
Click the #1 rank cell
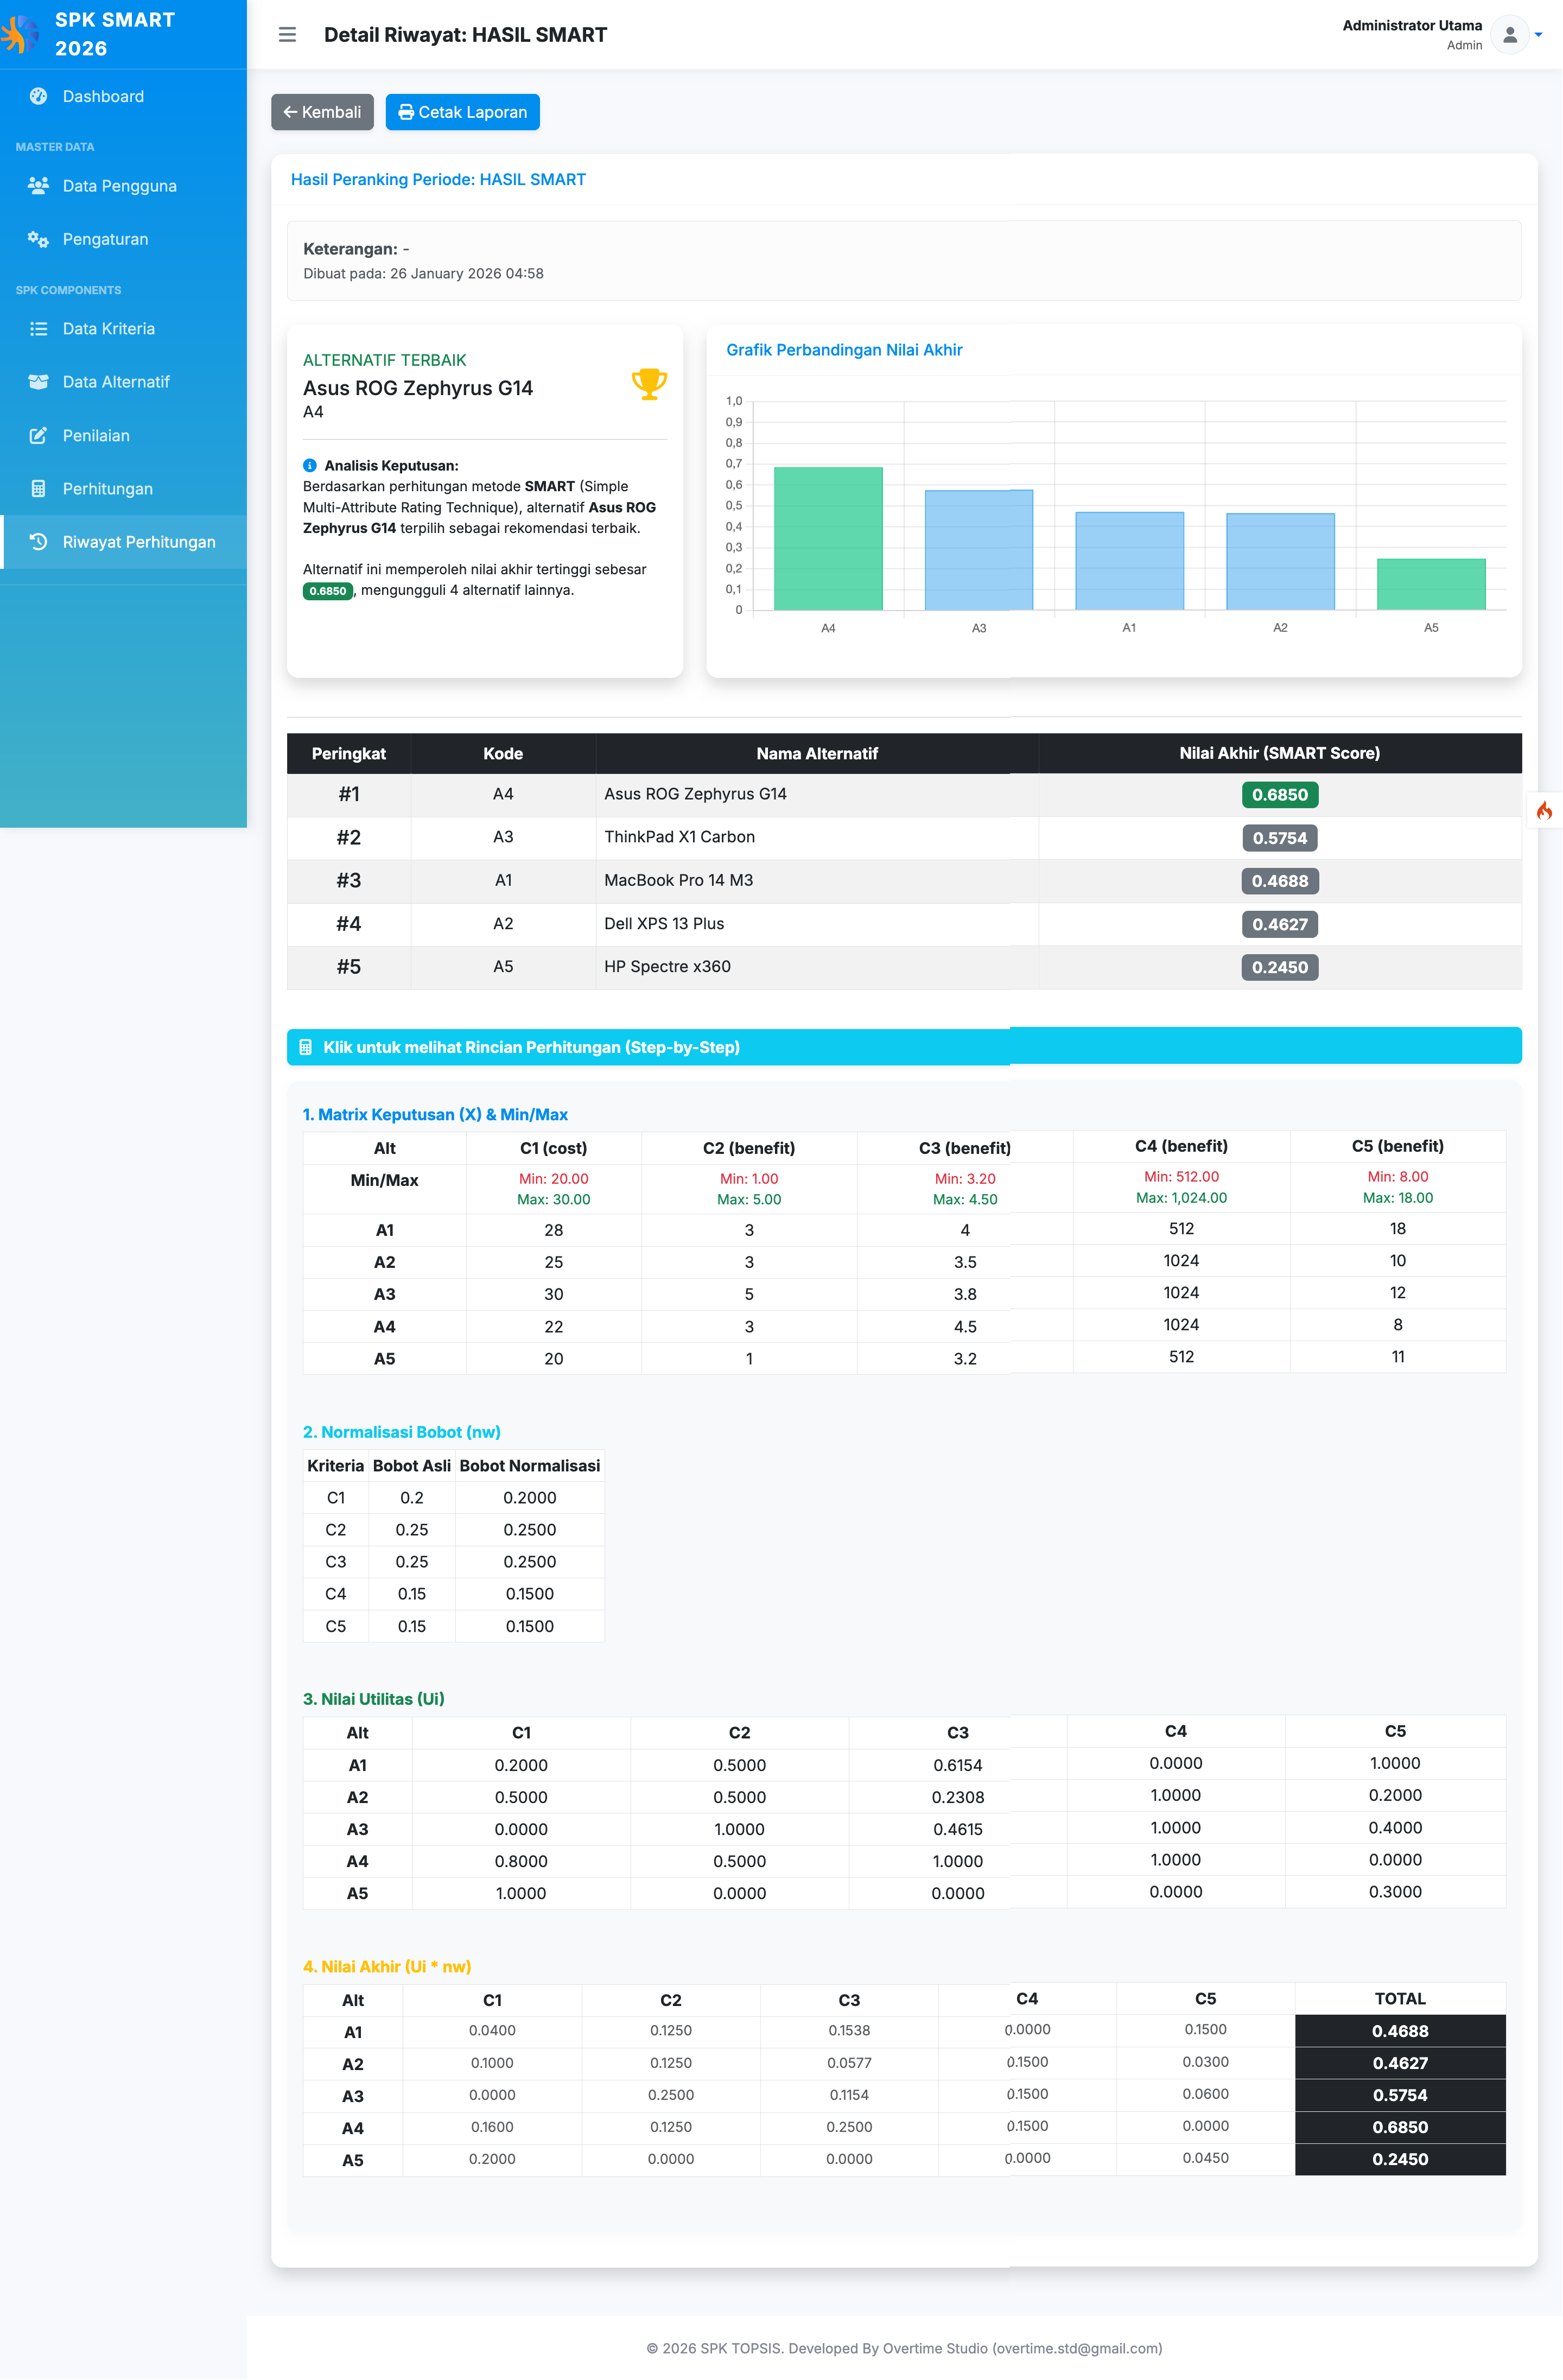point(348,794)
